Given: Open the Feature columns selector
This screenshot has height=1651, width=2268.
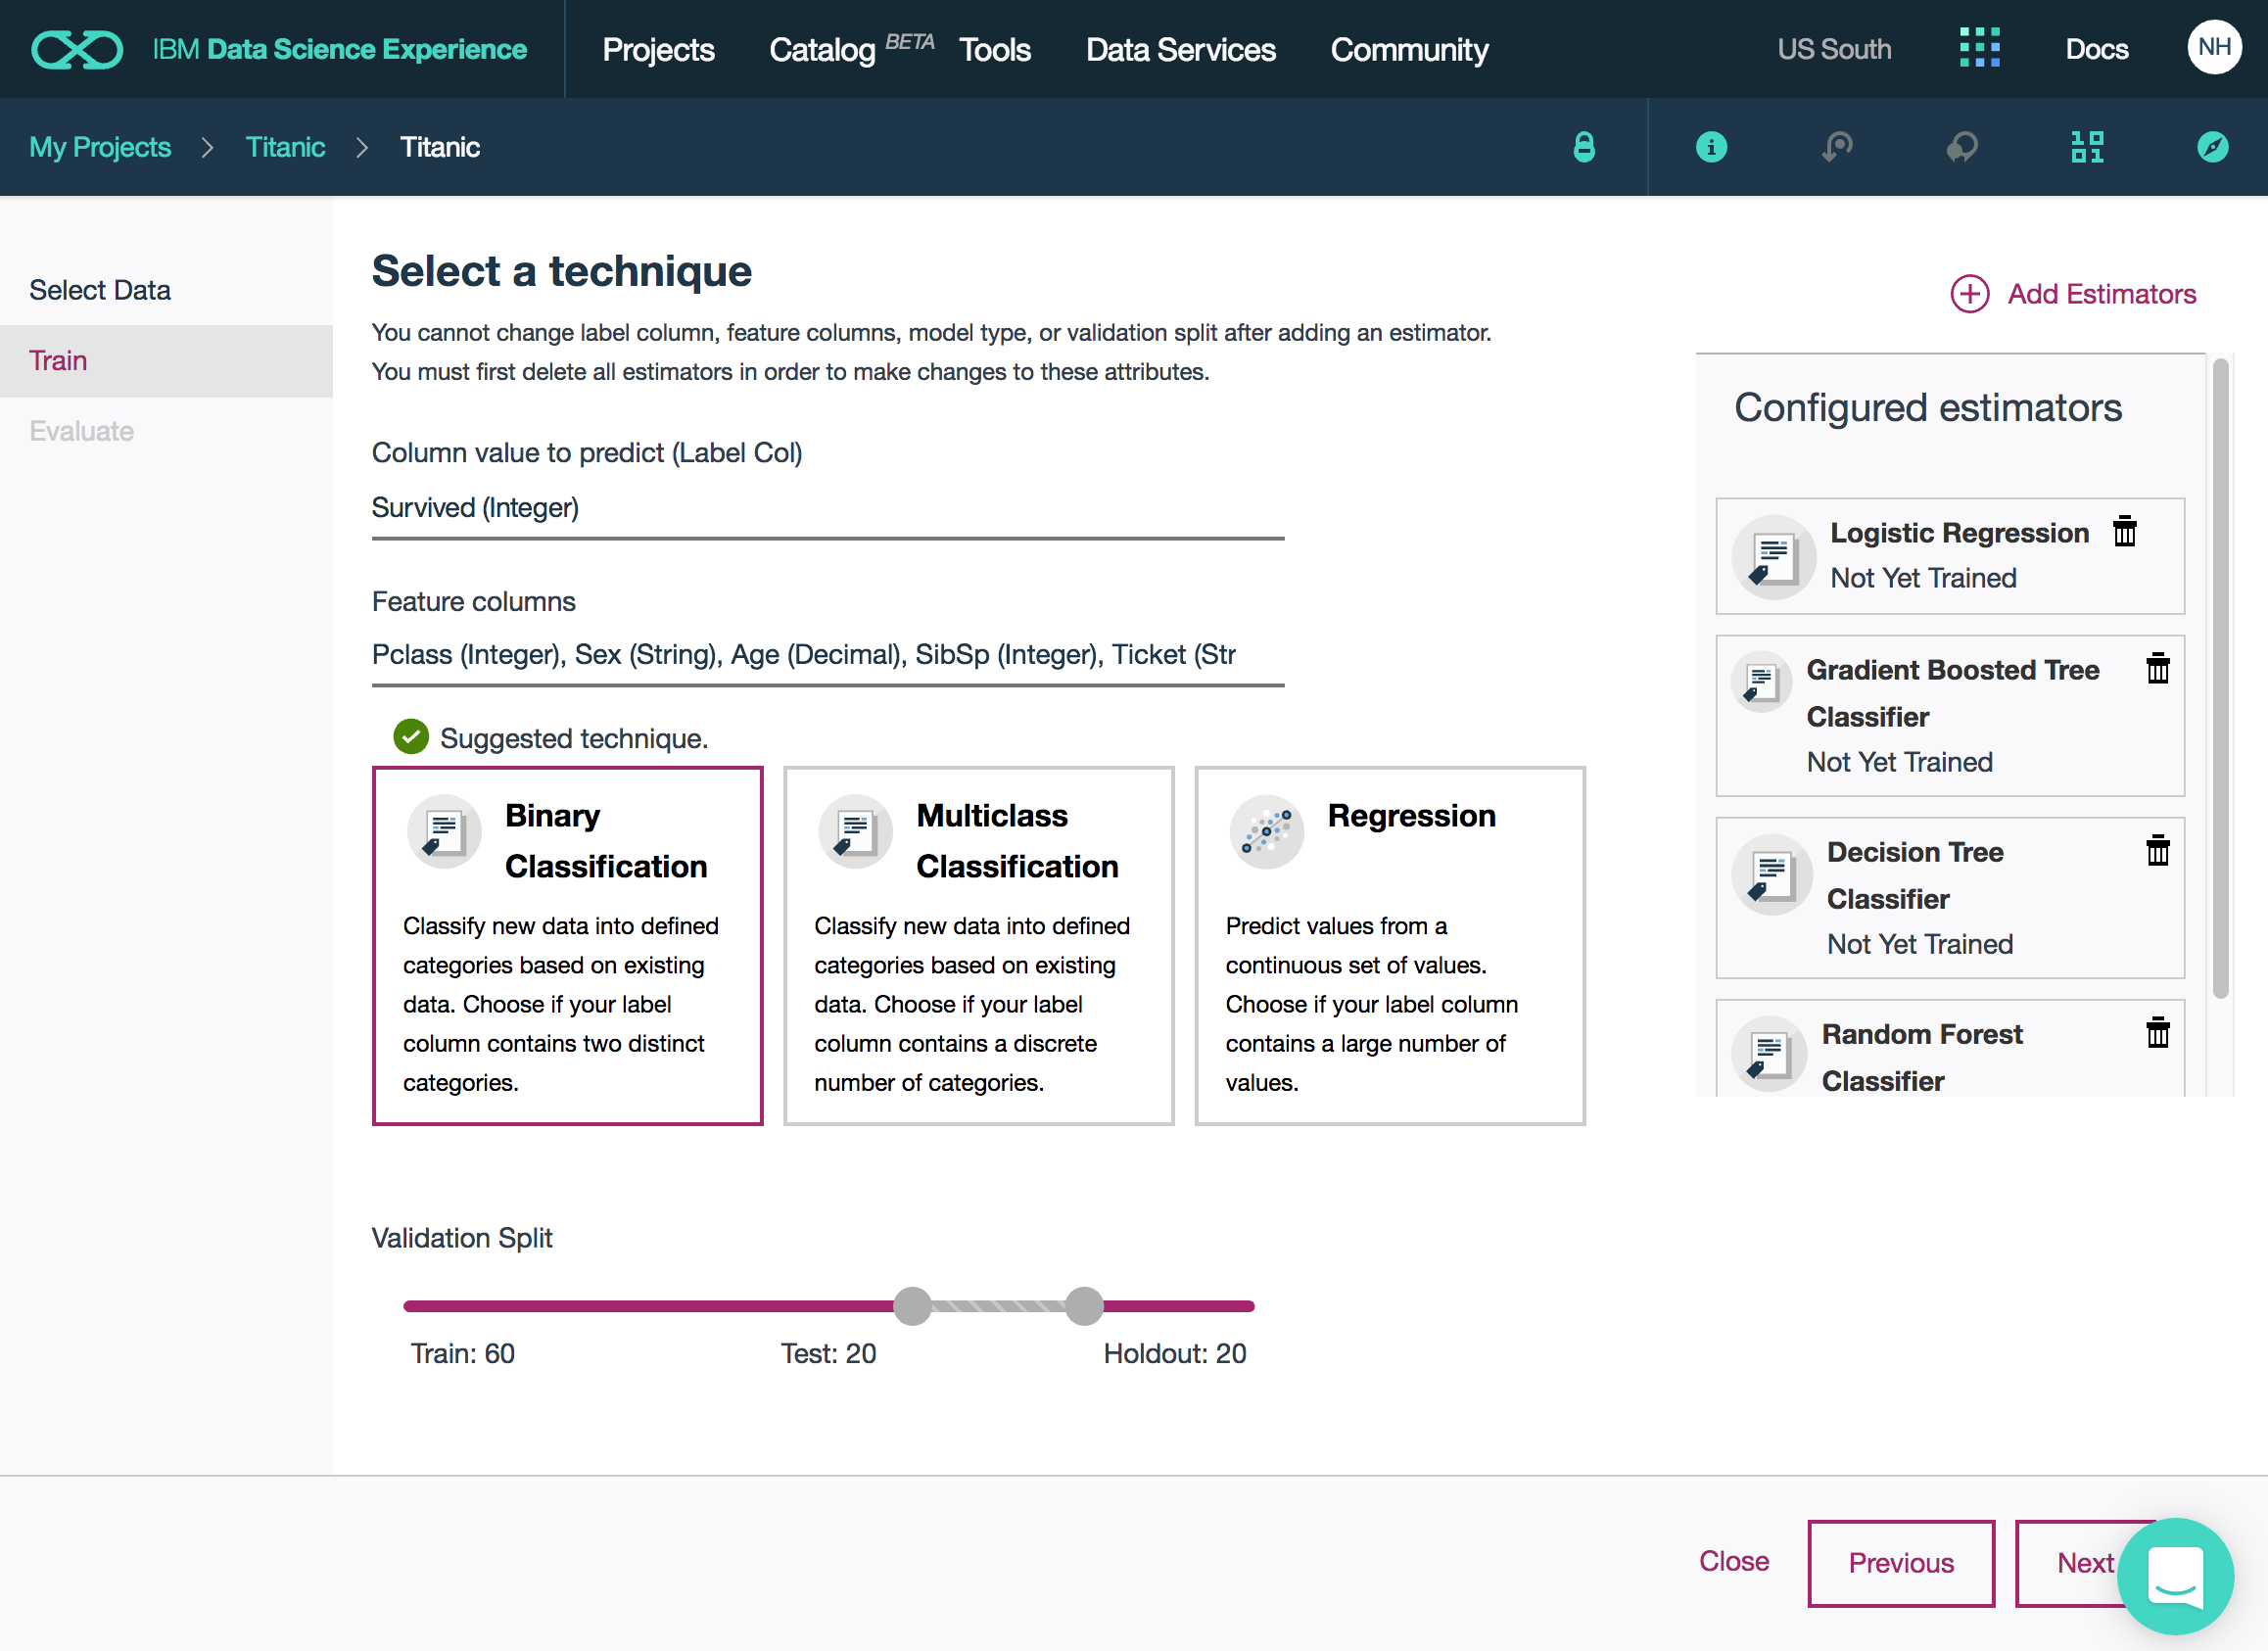Looking at the screenshot, I should click(x=828, y=655).
